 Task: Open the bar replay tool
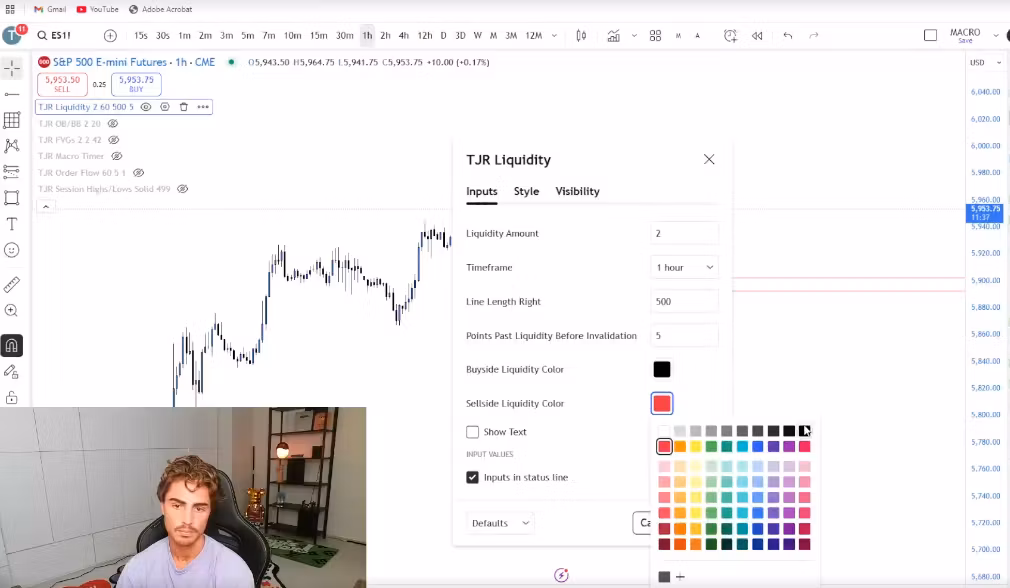[x=757, y=36]
